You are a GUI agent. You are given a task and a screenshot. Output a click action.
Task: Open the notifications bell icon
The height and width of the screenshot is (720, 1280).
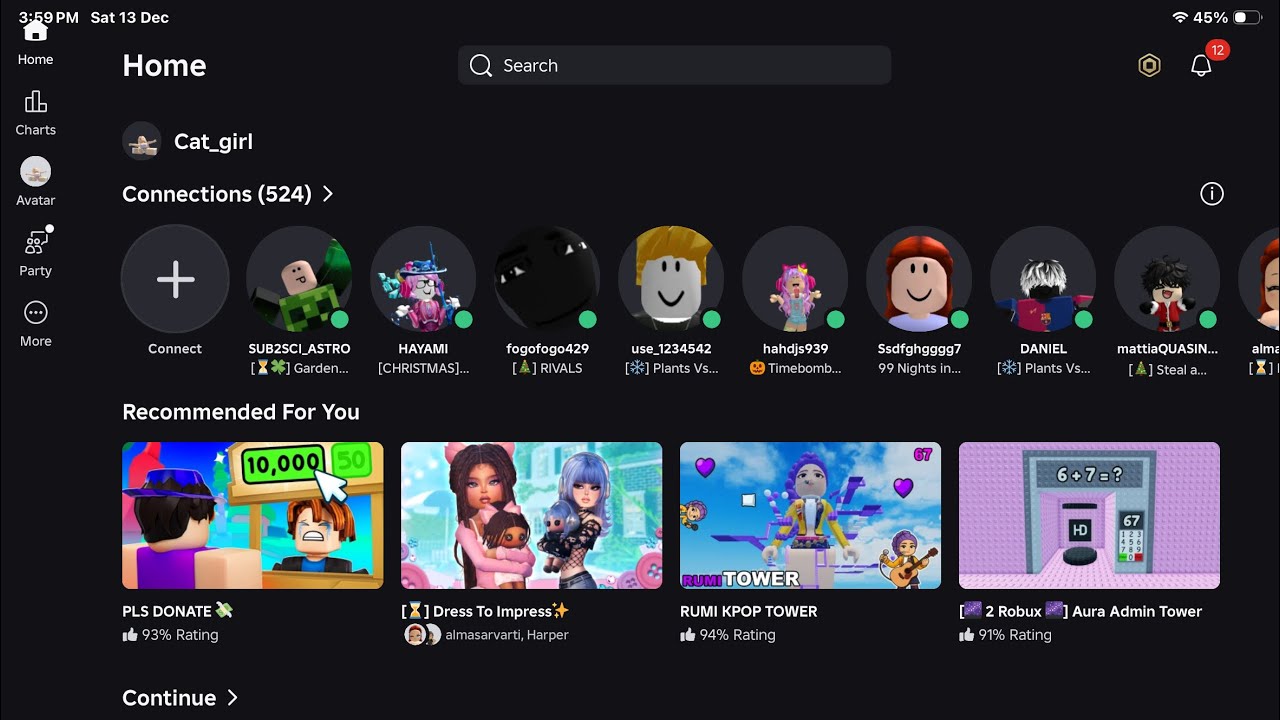(1201, 66)
